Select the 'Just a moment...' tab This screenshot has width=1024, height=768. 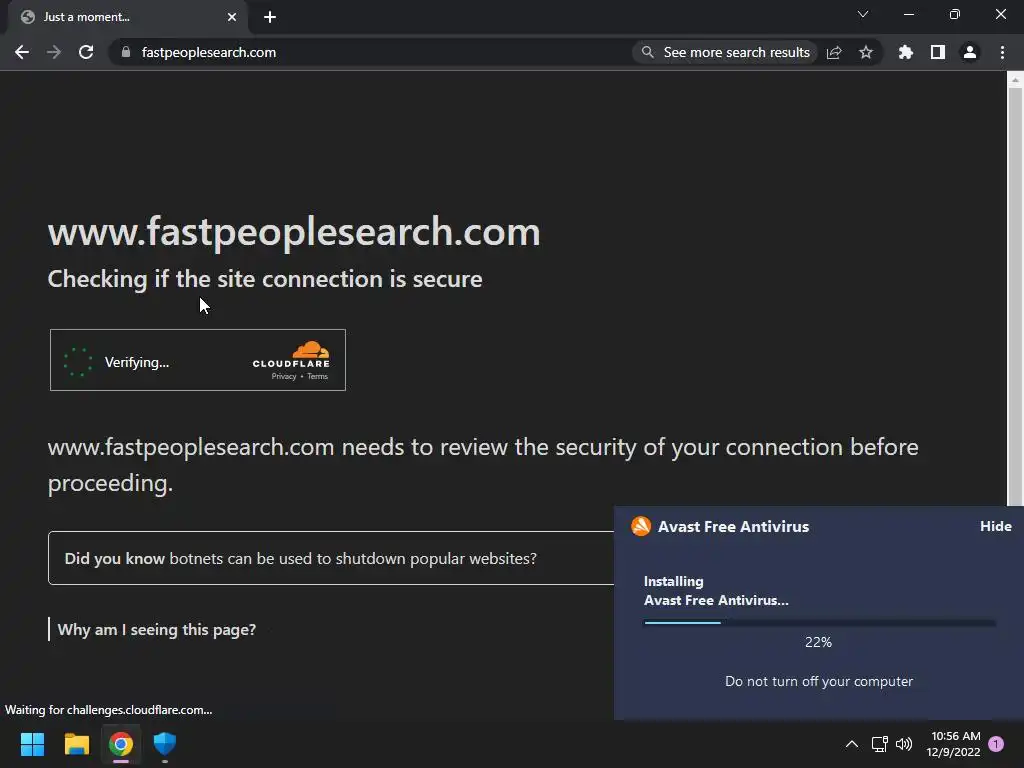click(x=127, y=17)
